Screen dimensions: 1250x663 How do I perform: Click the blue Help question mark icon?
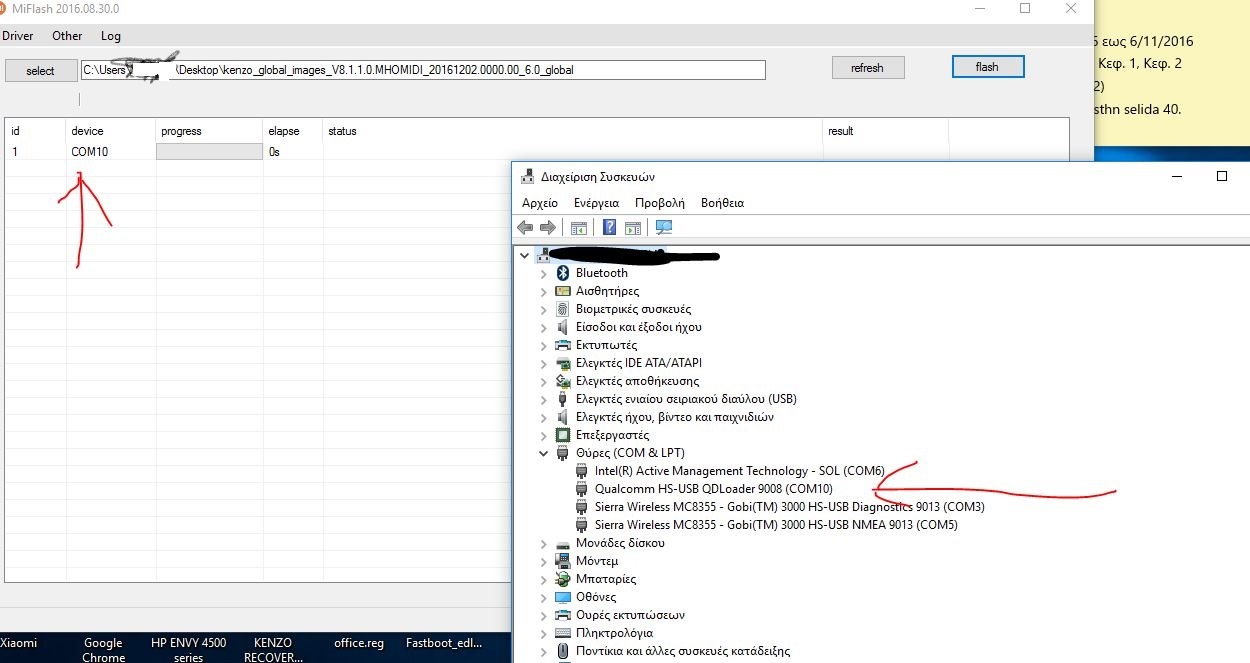coord(609,227)
